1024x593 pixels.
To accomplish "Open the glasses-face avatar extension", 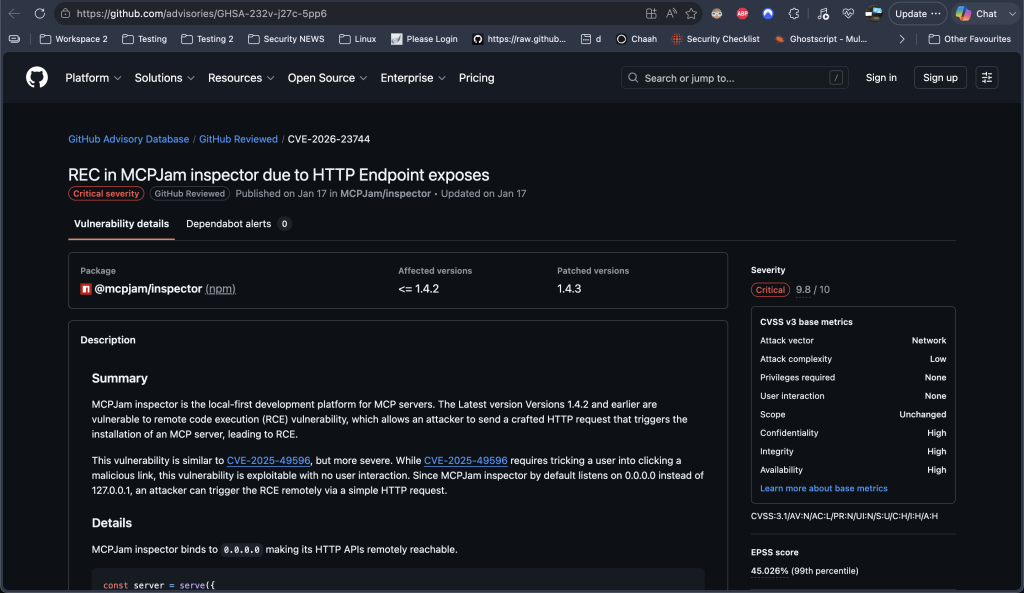I will click(716, 13).
